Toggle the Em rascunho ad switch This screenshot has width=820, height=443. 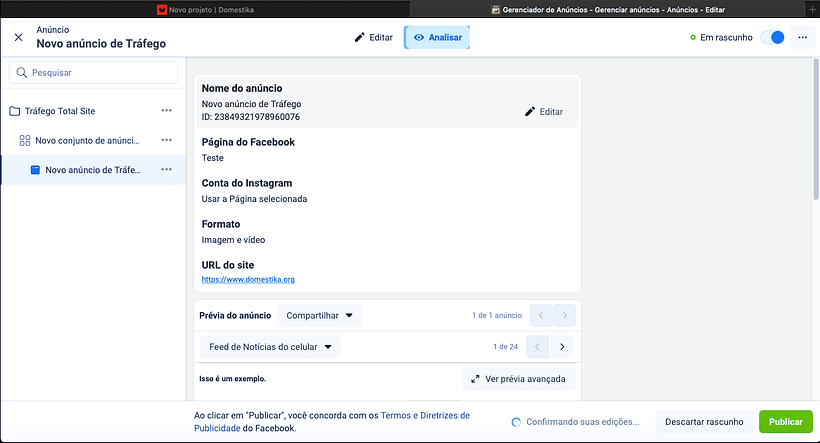772,37
